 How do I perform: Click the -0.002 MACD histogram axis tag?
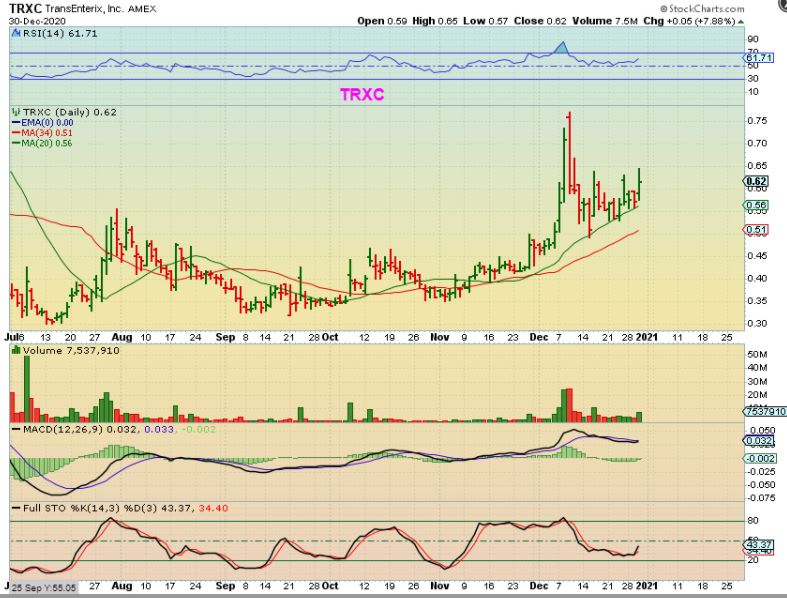click(760, 458)
